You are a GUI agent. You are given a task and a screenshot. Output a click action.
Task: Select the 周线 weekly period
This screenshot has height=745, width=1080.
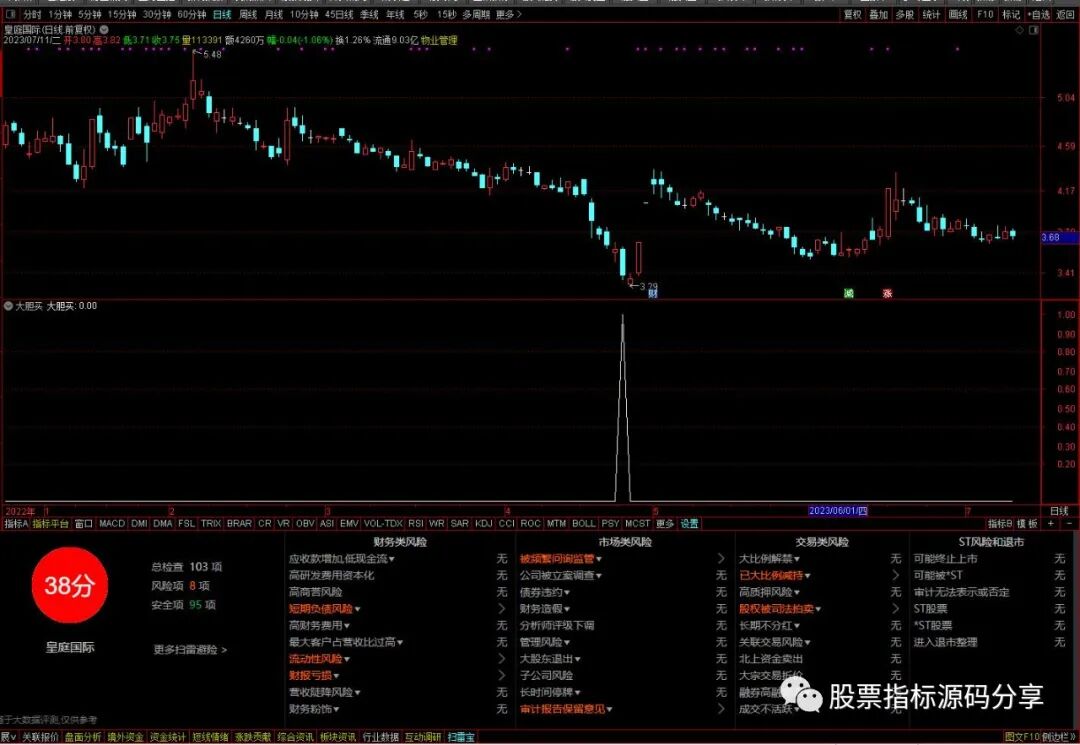(248, 14)
